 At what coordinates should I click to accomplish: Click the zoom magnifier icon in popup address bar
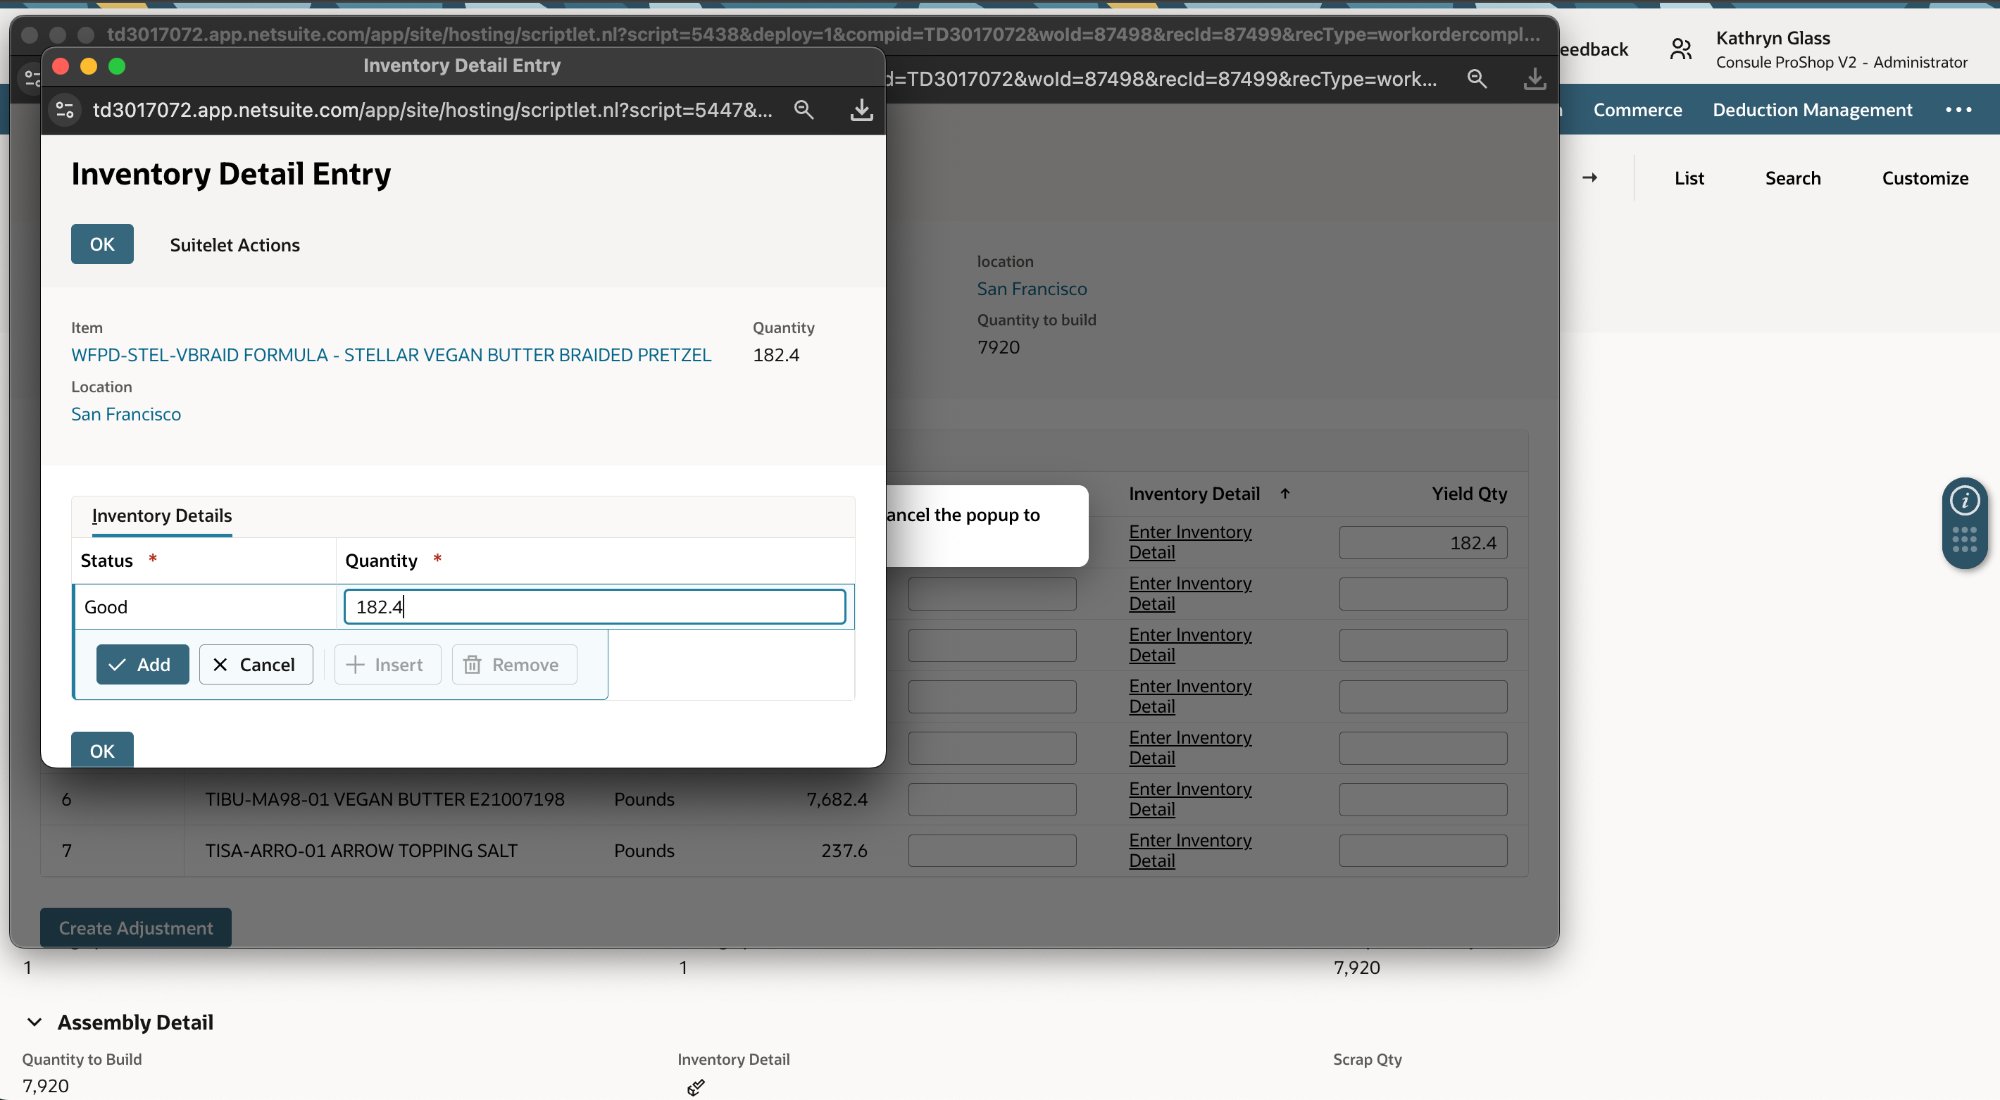tap(803, 110)
